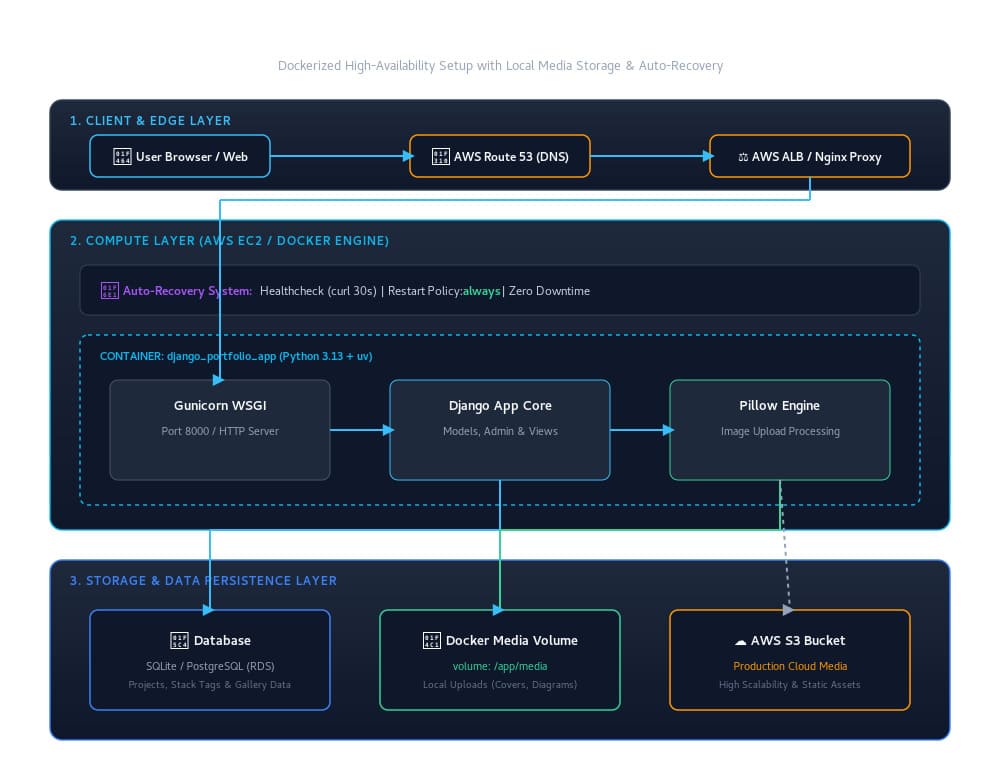The width and height of the screenshot is (1000, 780).
Task: Click 'SQLite / PostgreSQL (RDS)' text
Action: tap(210, 666)
